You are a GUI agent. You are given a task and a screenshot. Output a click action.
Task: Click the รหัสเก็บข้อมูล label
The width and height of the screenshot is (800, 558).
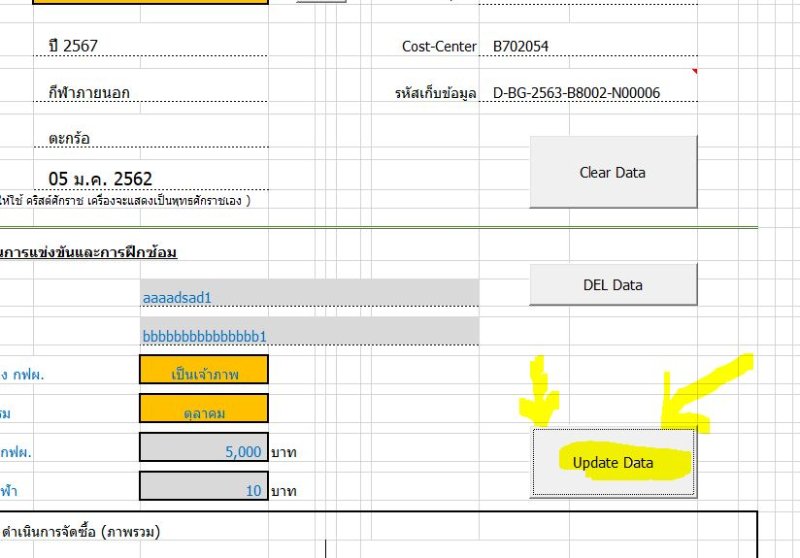(435, 93)
